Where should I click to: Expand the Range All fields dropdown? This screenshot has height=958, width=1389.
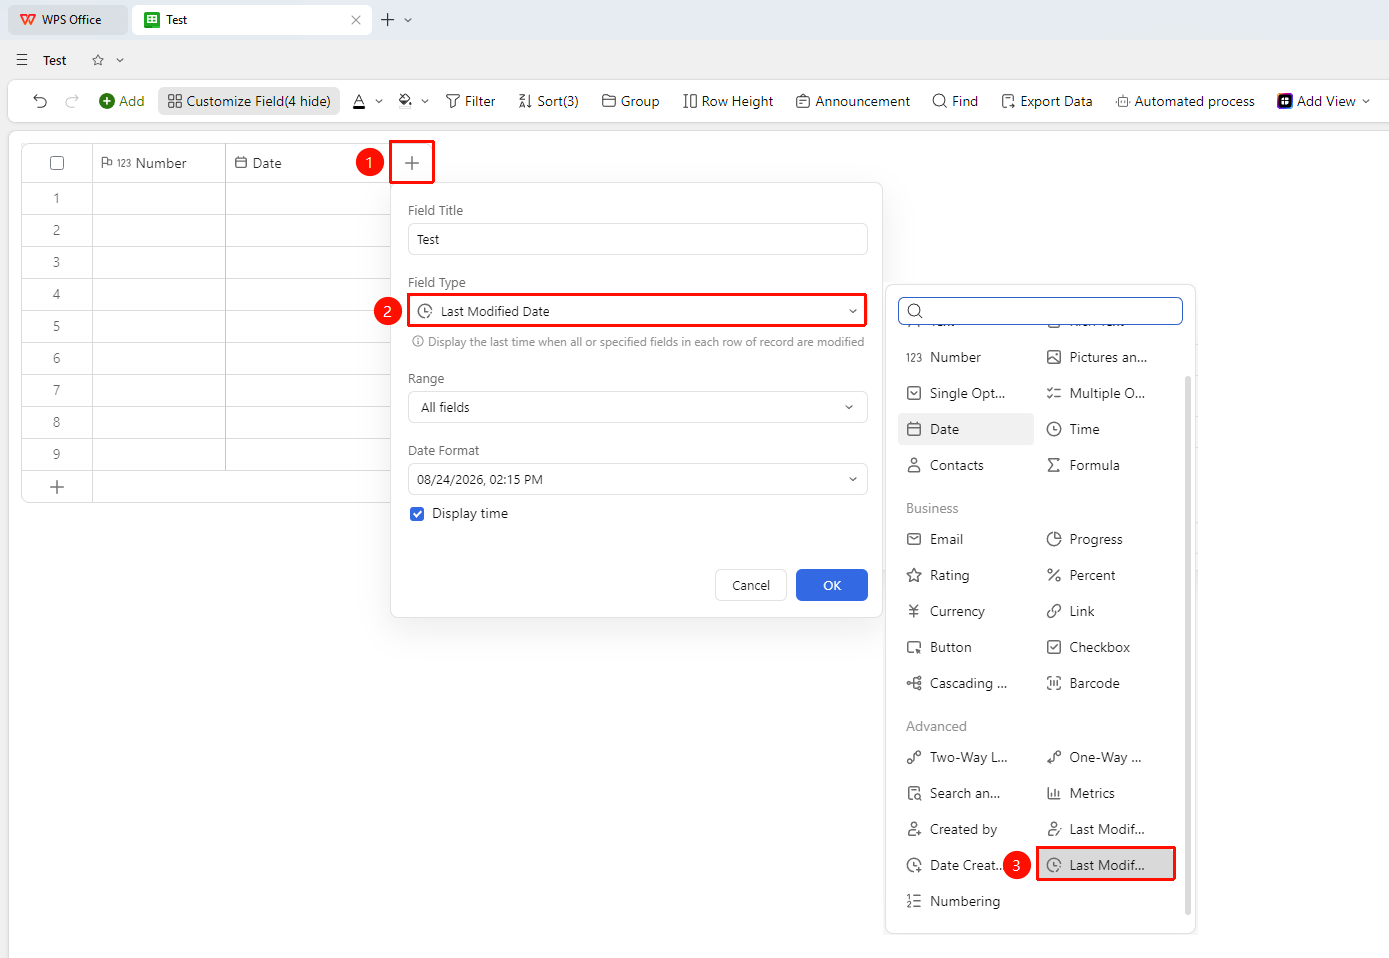coord(638,407)
